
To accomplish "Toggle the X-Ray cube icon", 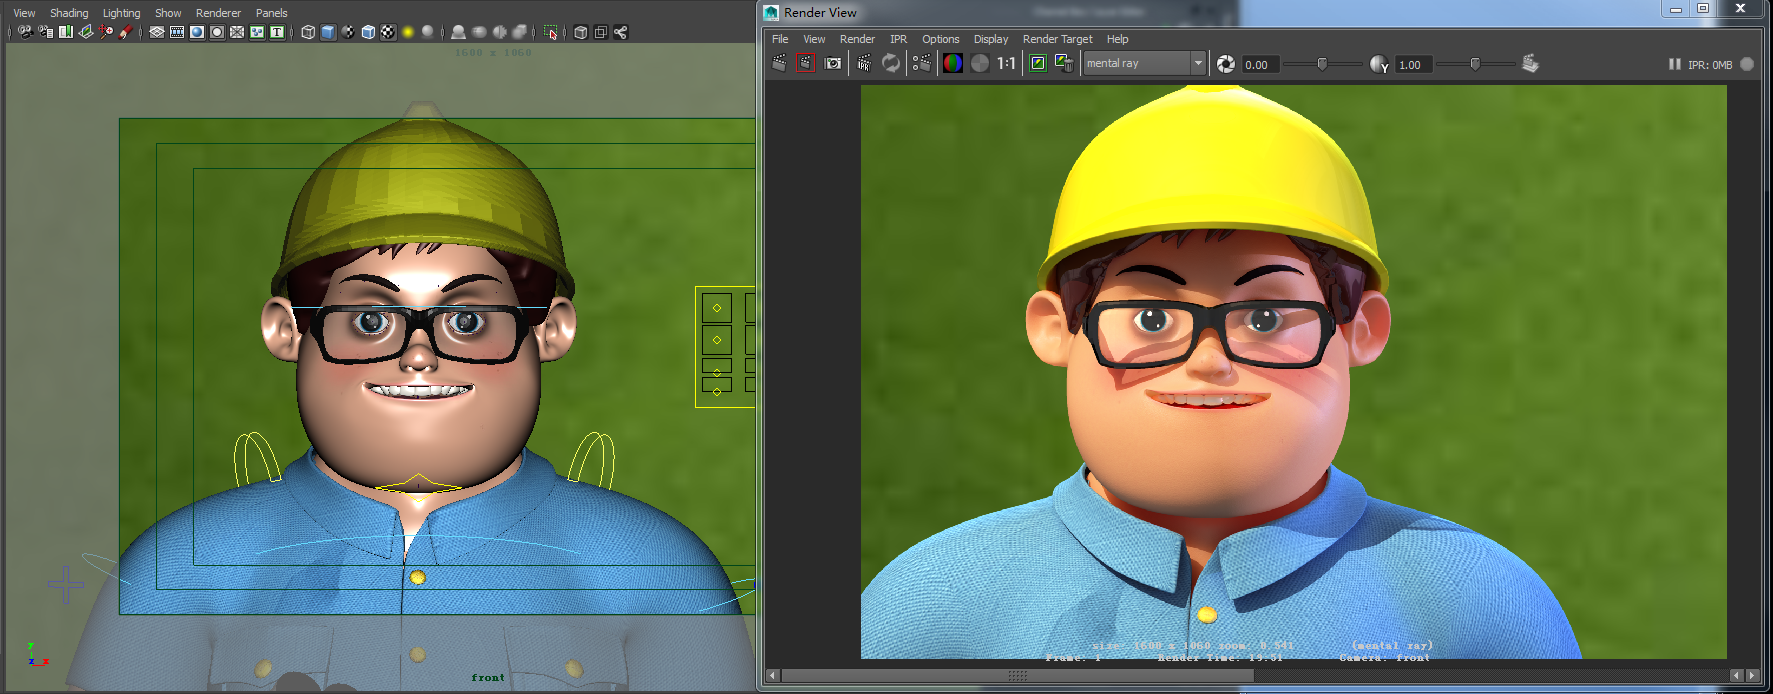I will click(580, 32).
